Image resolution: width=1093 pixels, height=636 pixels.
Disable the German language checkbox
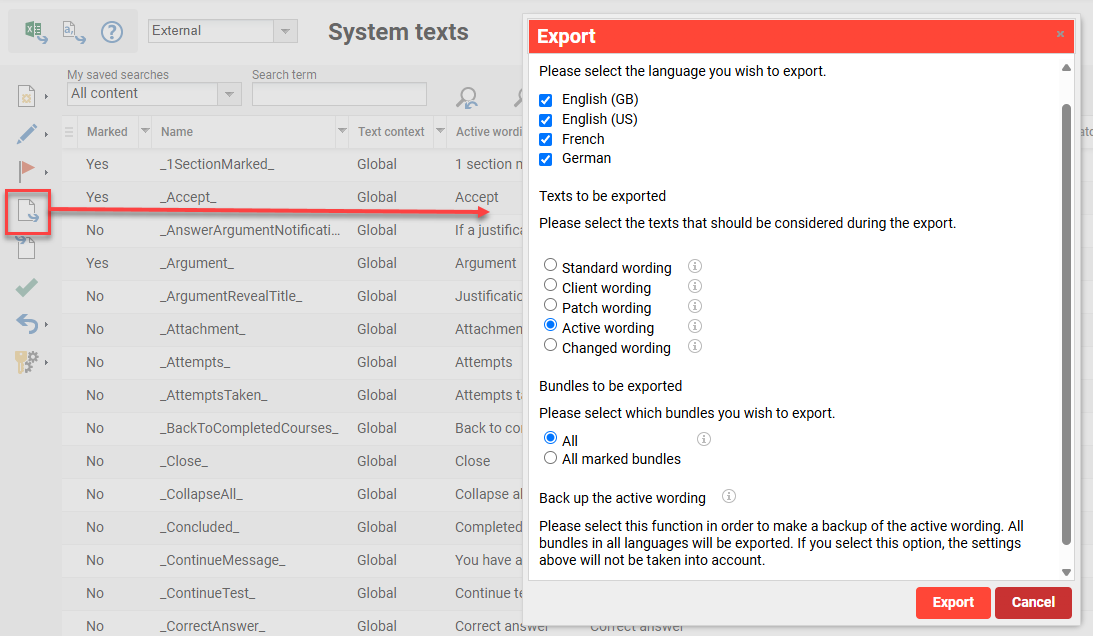pos(544,158)
